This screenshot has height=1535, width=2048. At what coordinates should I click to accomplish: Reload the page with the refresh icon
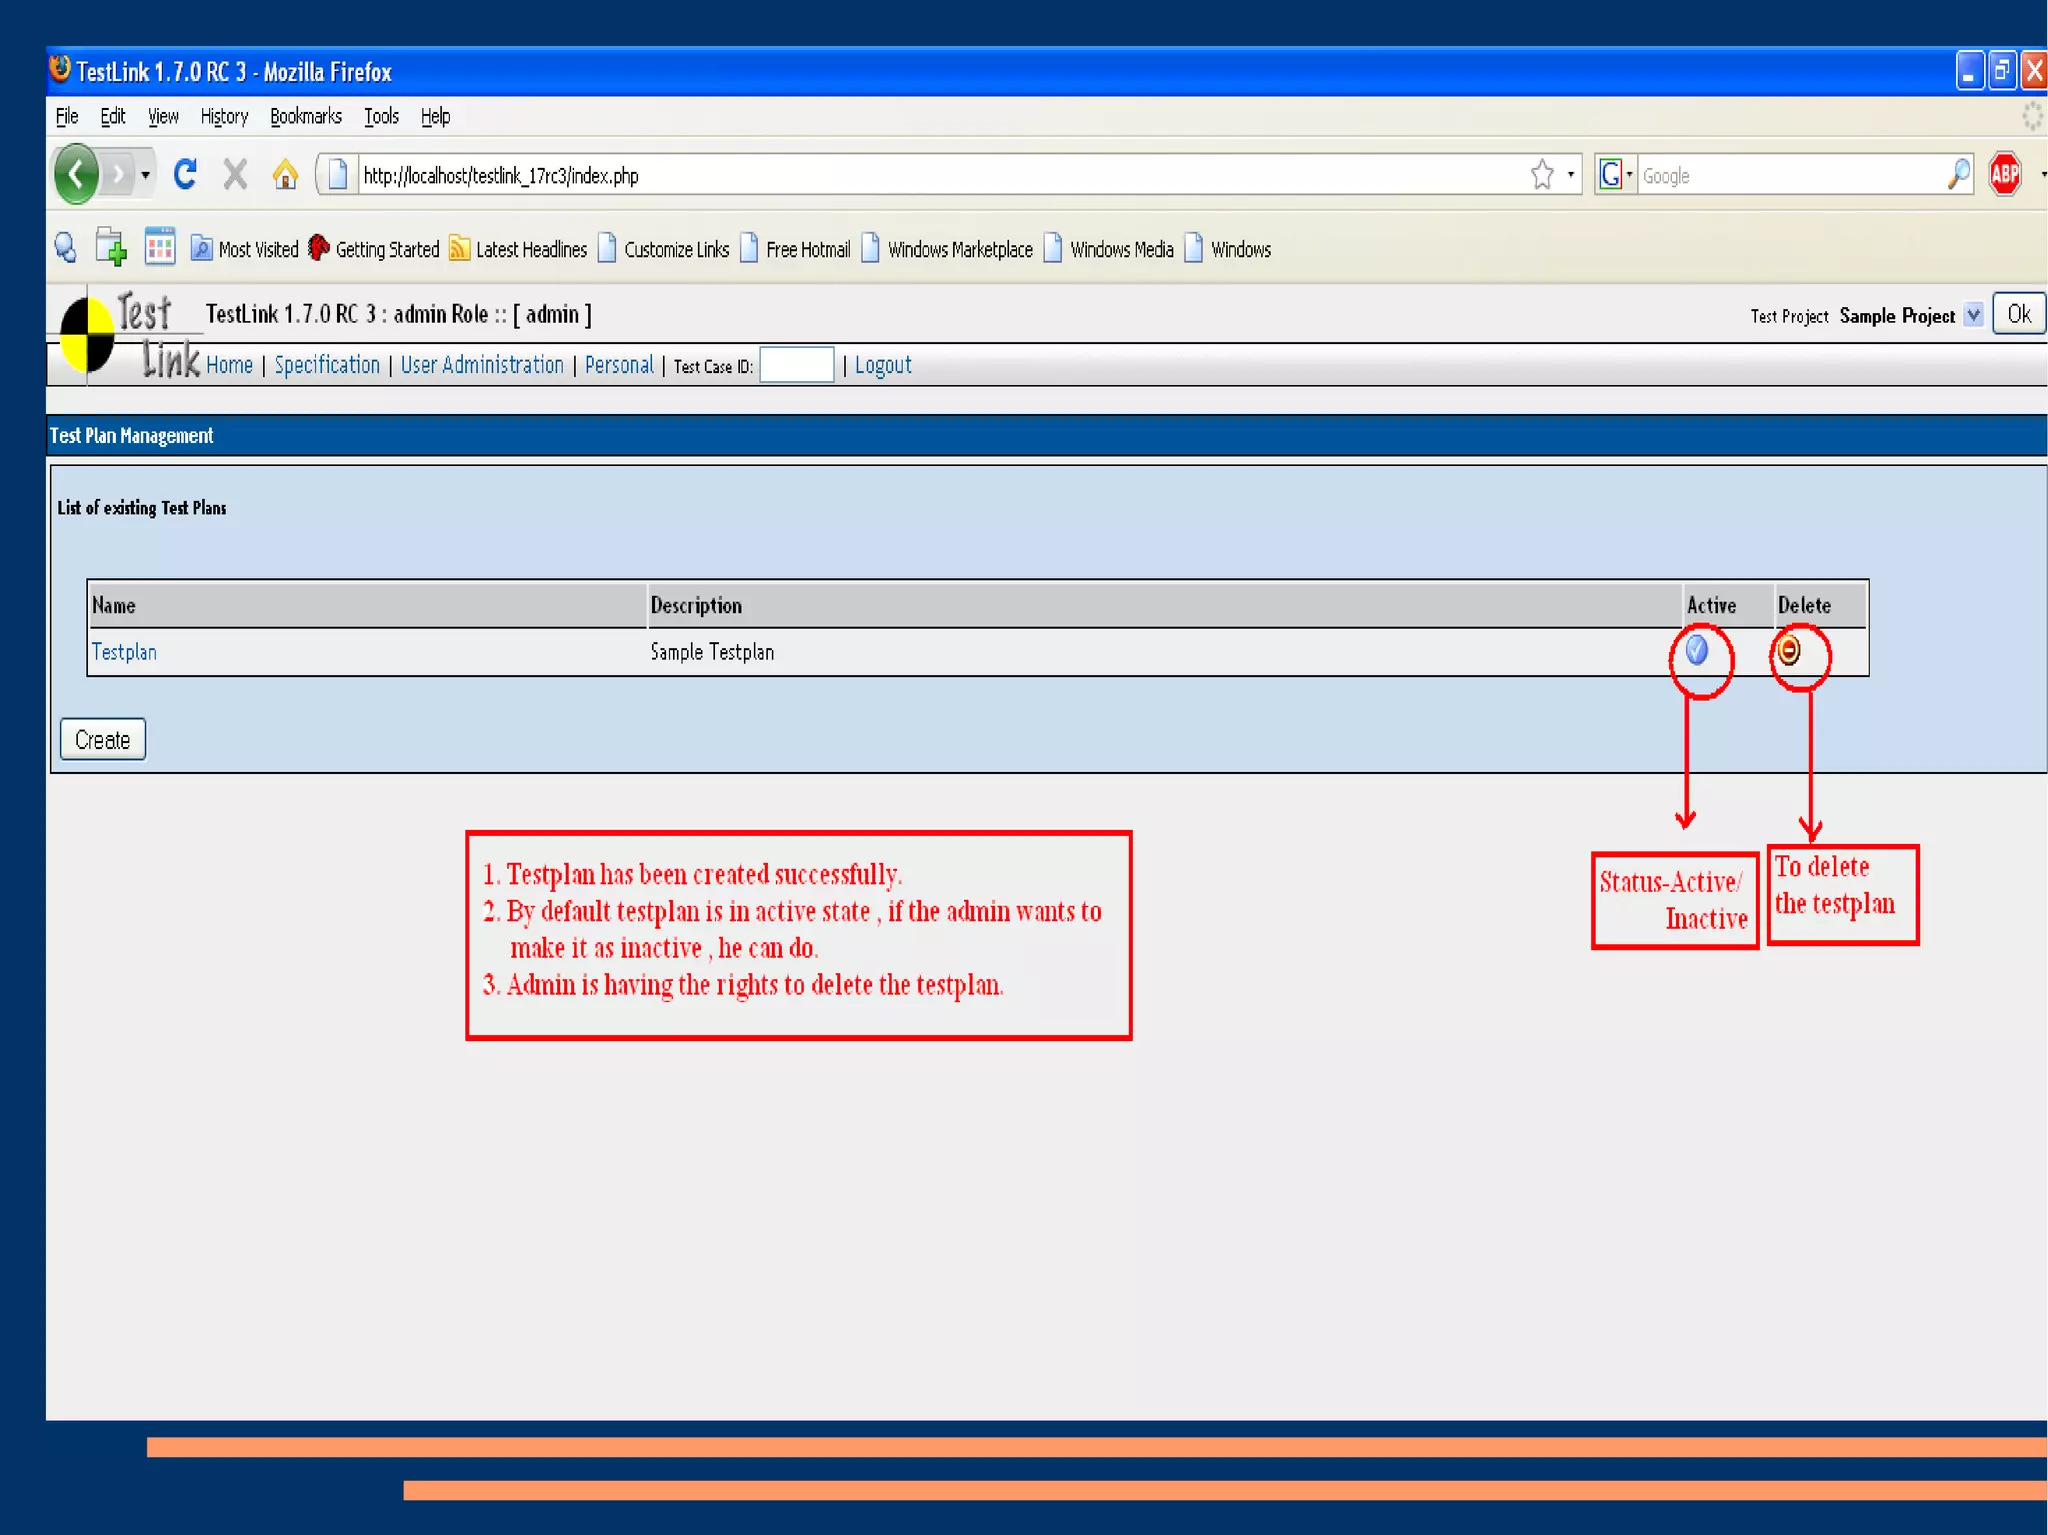tap(185, 174)
